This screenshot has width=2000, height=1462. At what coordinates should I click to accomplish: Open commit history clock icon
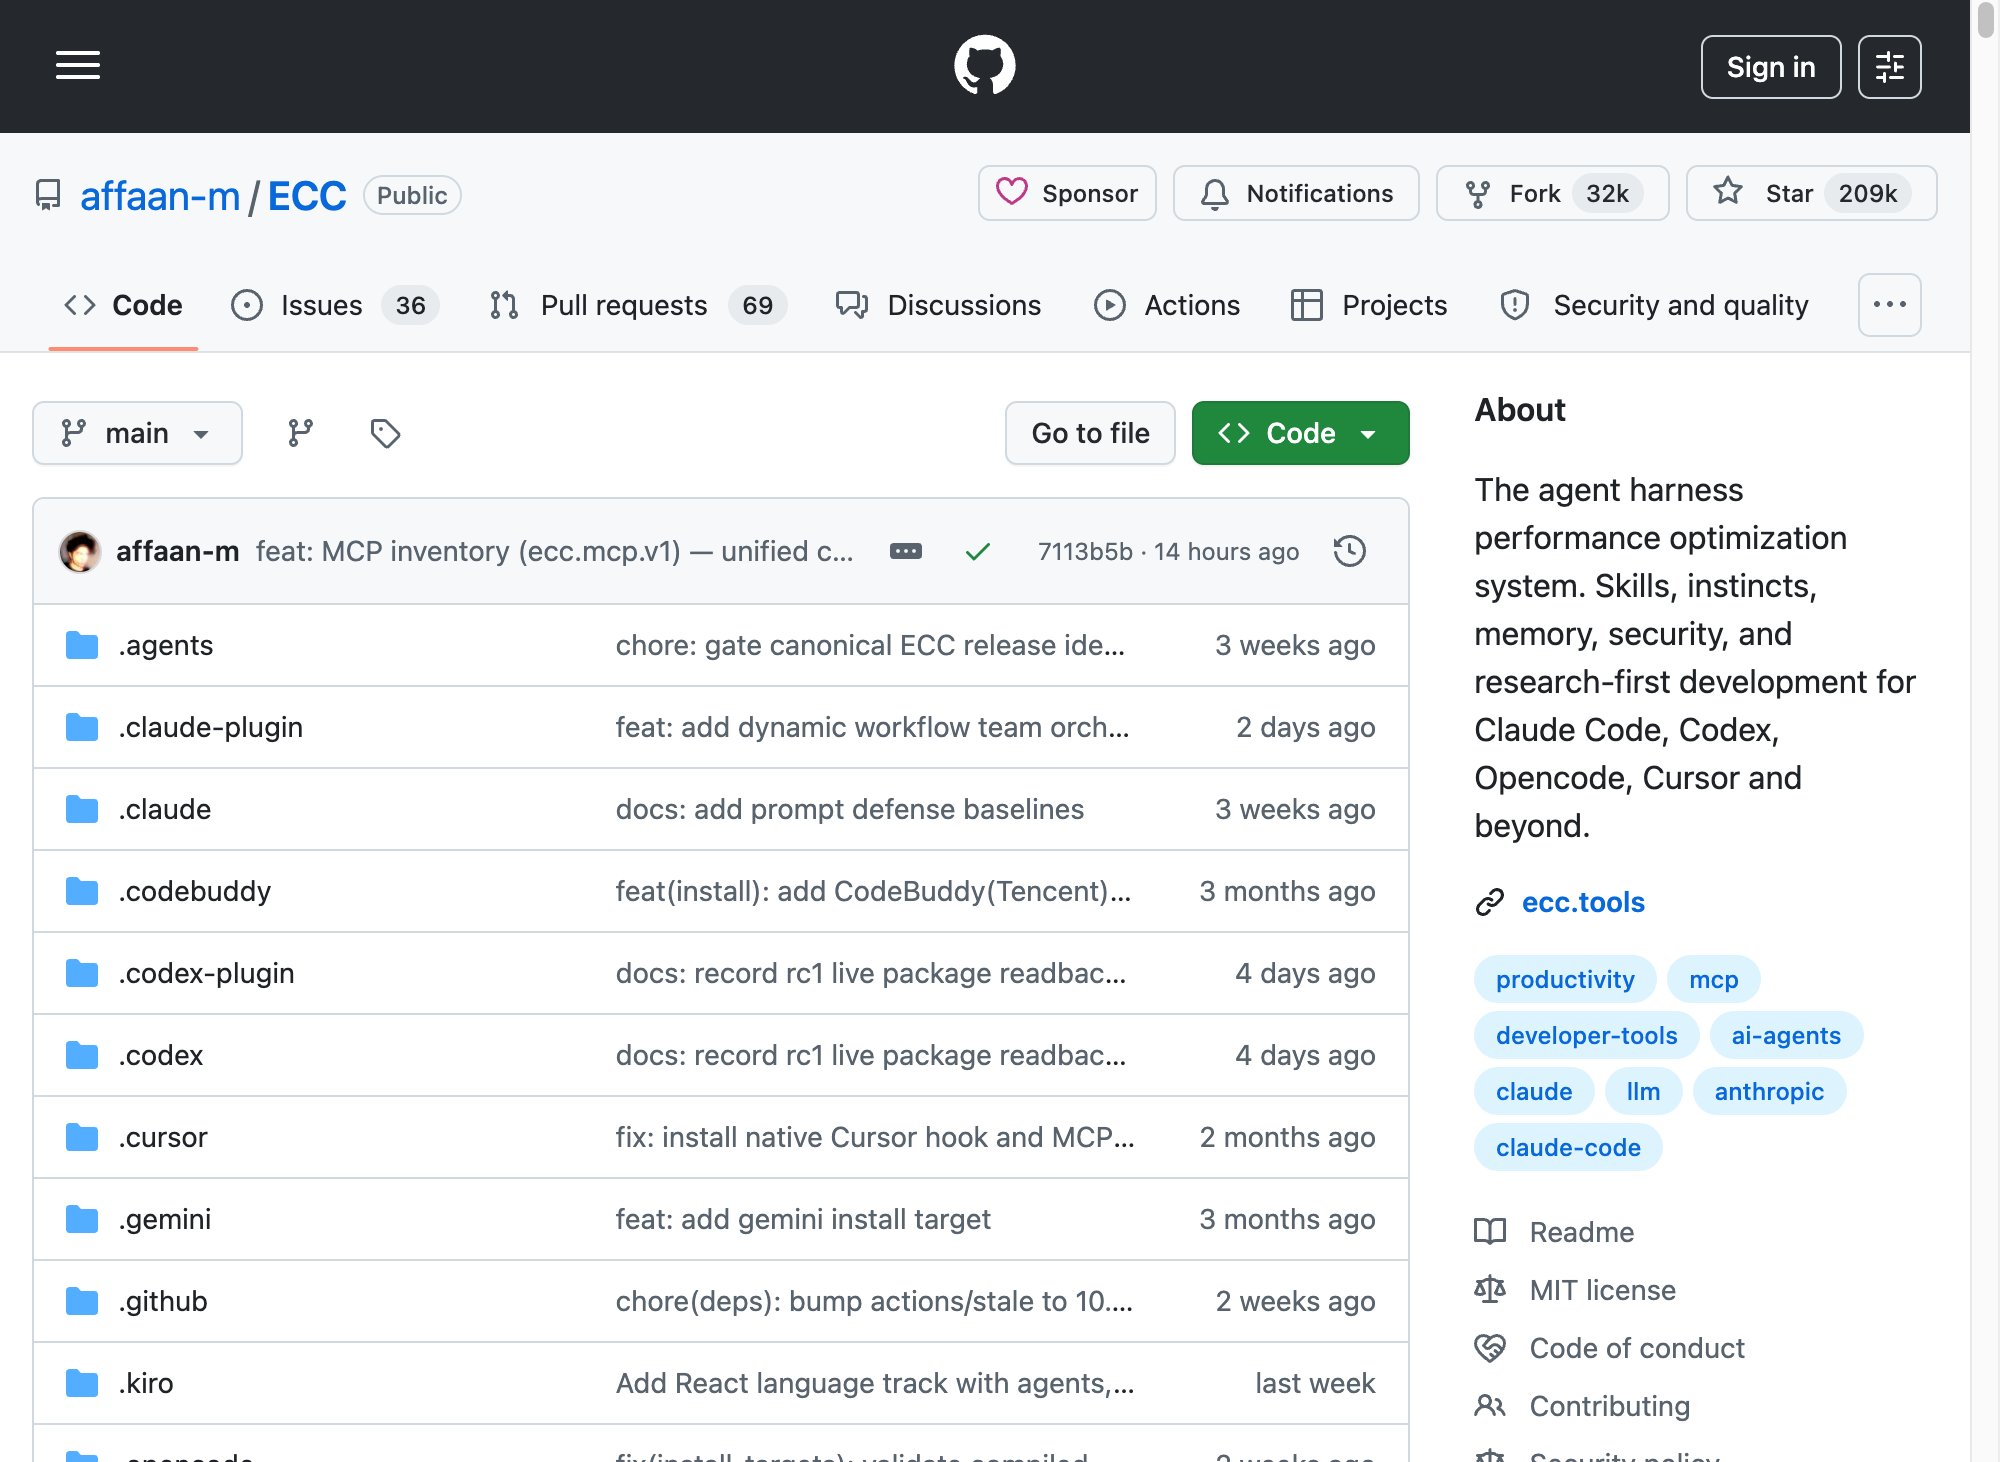click(1350, 551)
